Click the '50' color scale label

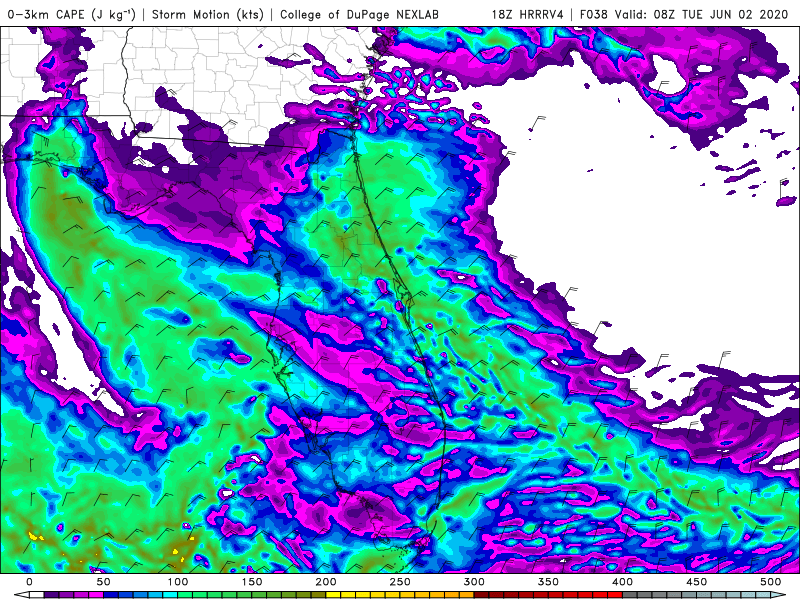point(104,582)
